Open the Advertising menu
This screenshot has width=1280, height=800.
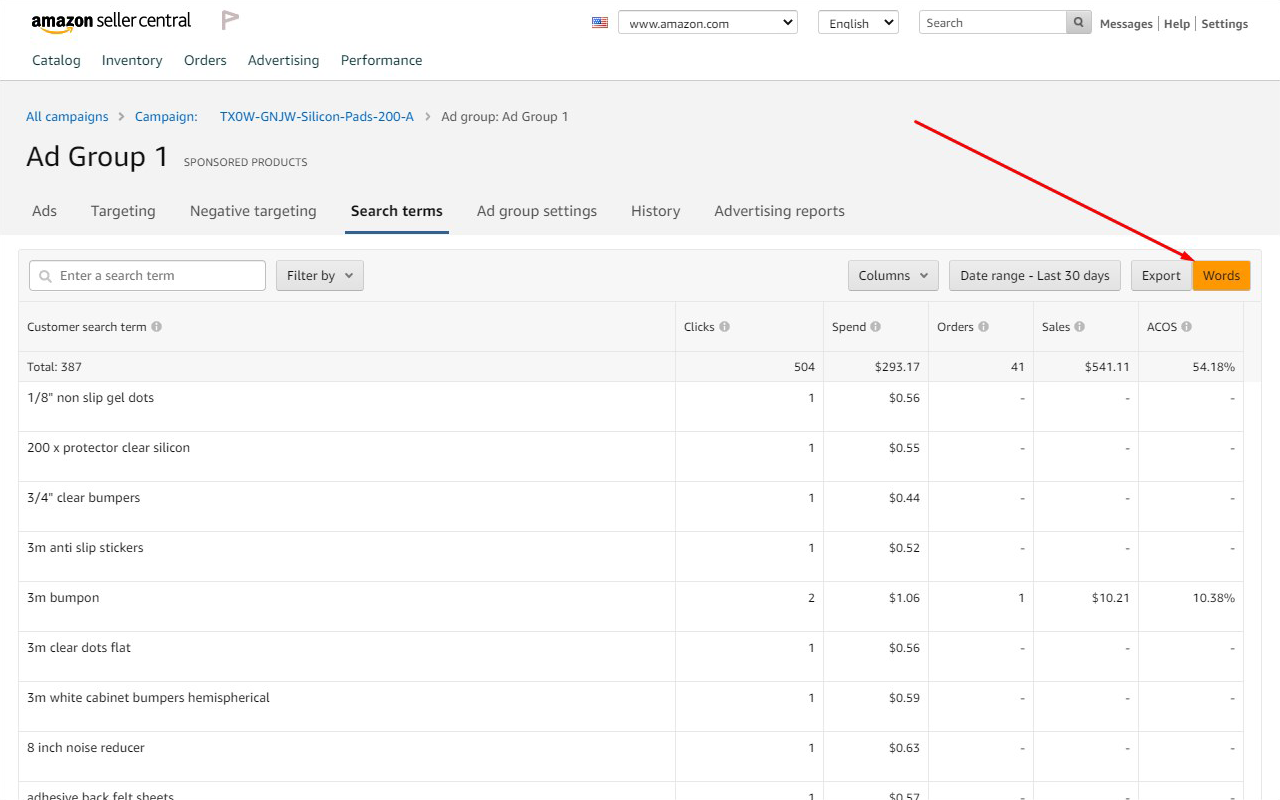pyautogui.click(x=284, y=60)
